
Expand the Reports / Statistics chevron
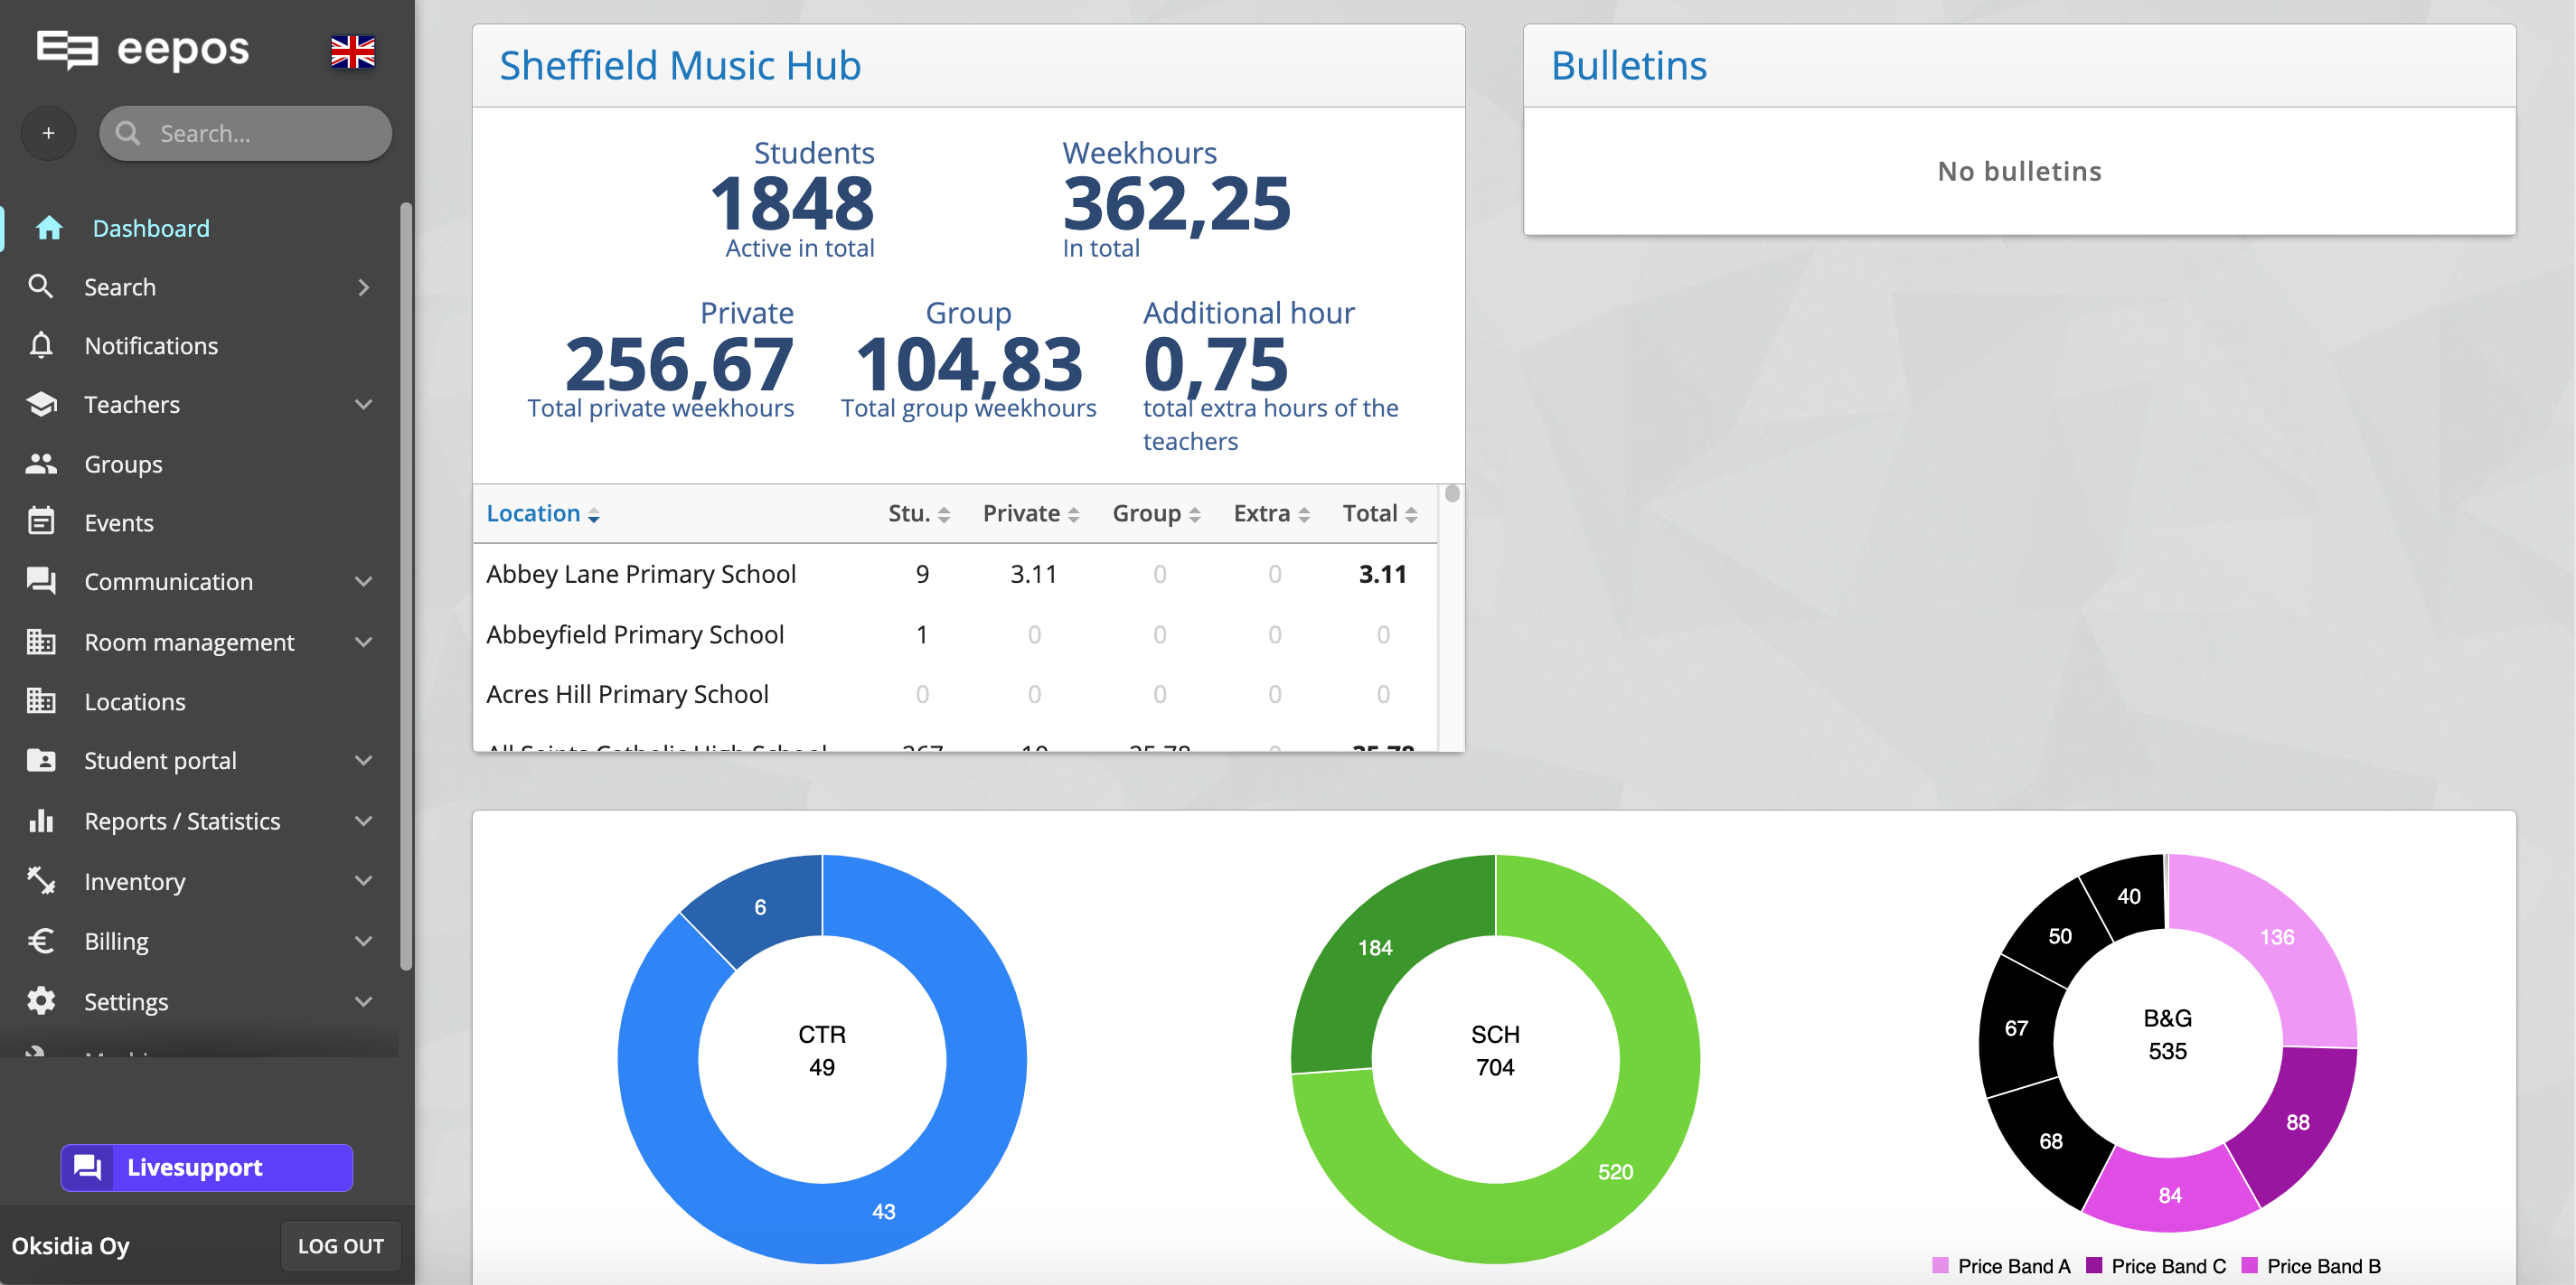[364, 821]
